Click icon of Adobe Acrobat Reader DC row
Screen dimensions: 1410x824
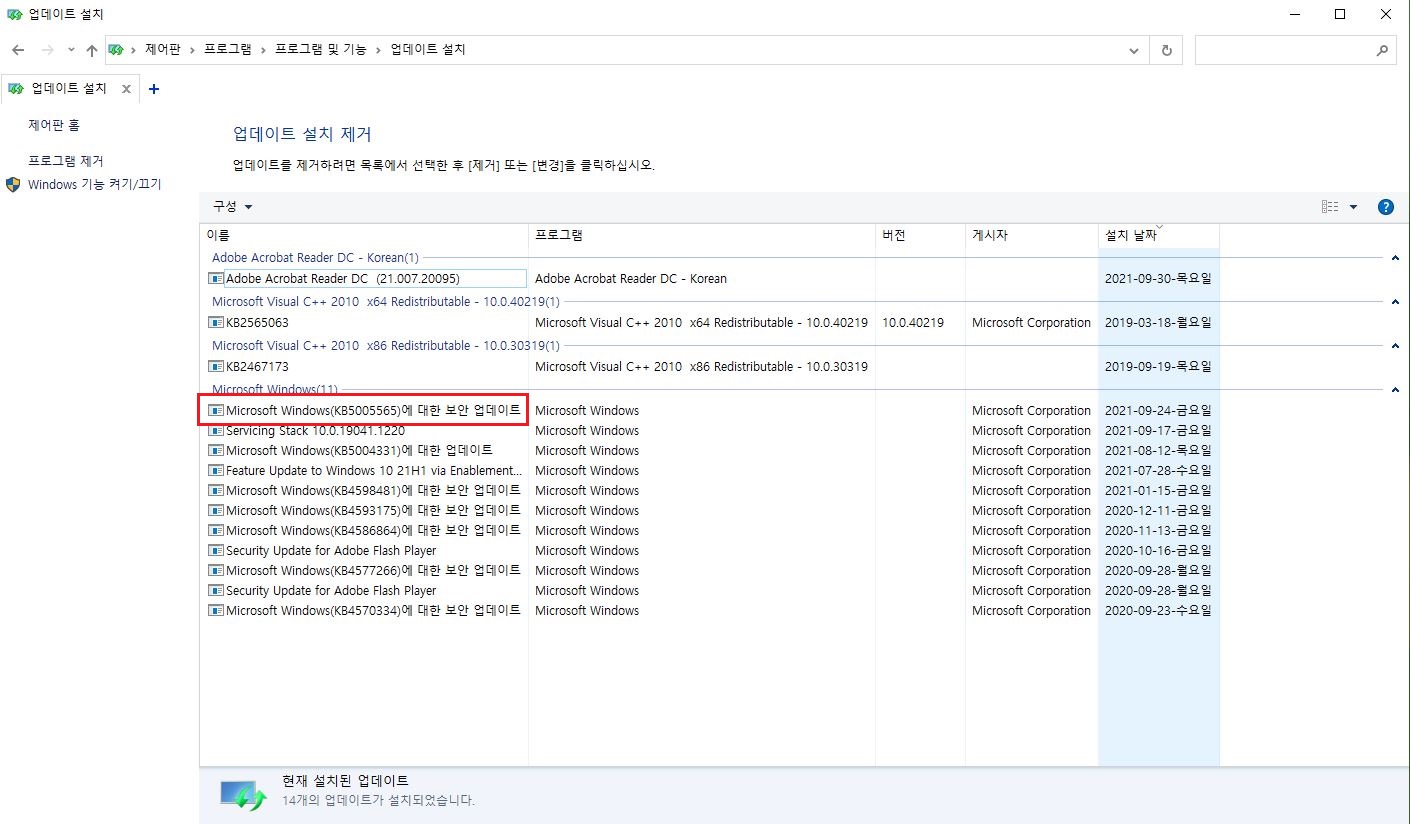click(216, 278)
